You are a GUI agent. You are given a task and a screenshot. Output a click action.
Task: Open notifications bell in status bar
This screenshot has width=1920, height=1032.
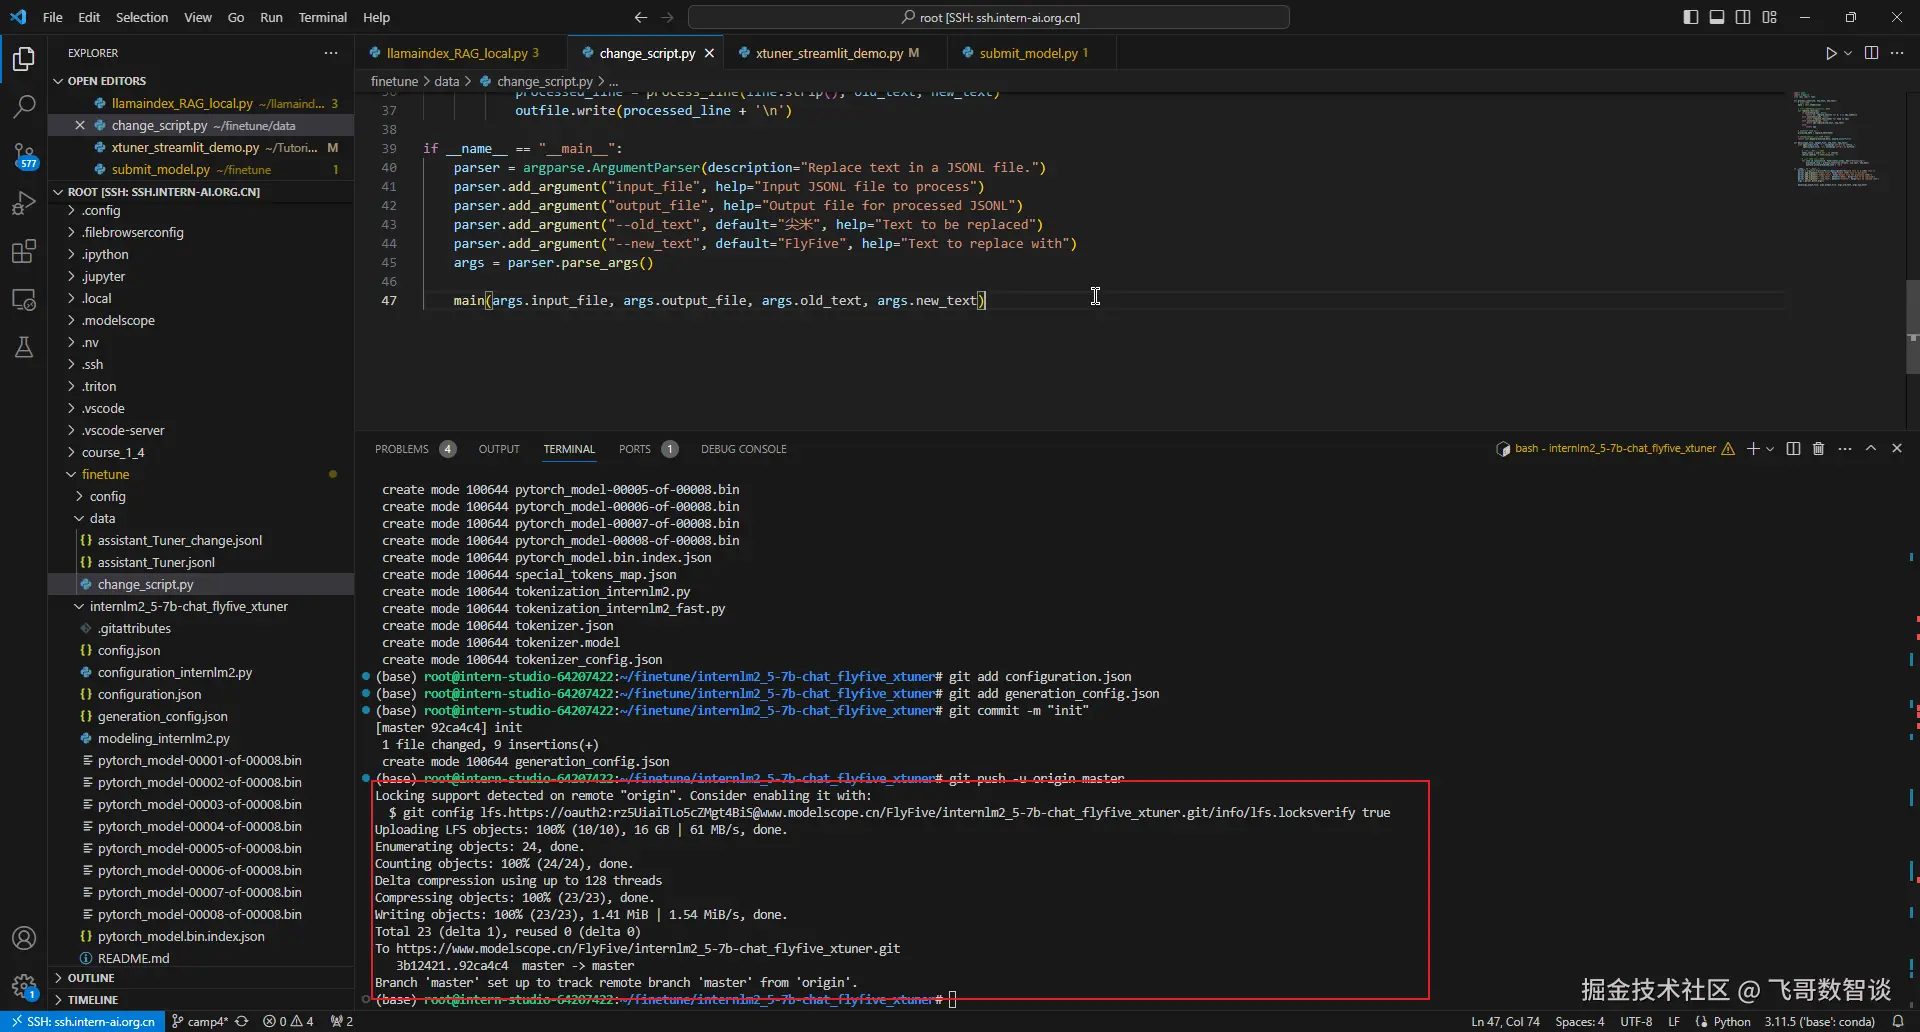coord(1898,1021)
